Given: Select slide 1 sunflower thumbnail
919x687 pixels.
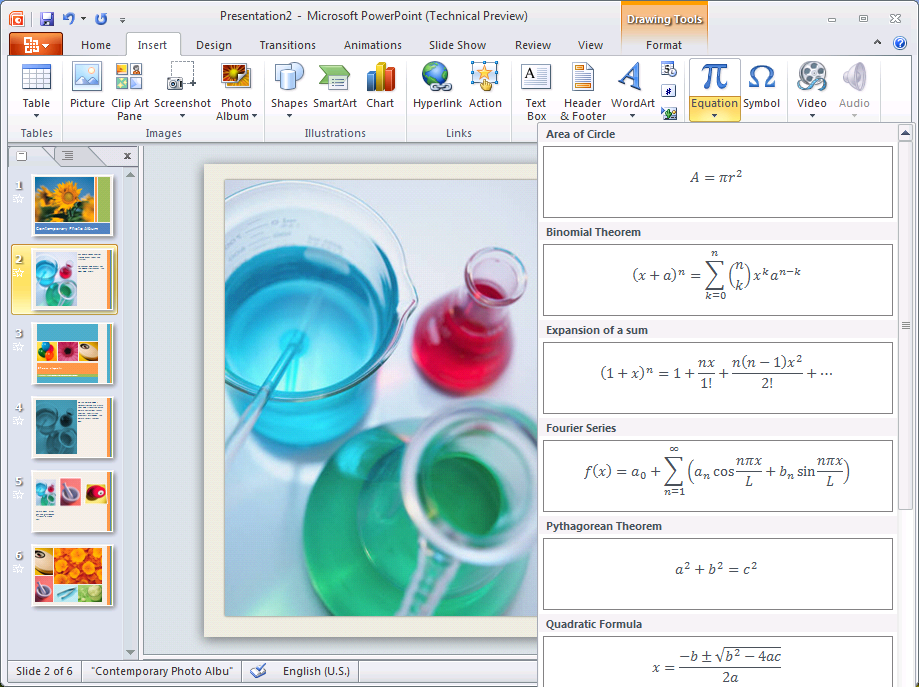Looking at the screenshot, I should [72, 205].
